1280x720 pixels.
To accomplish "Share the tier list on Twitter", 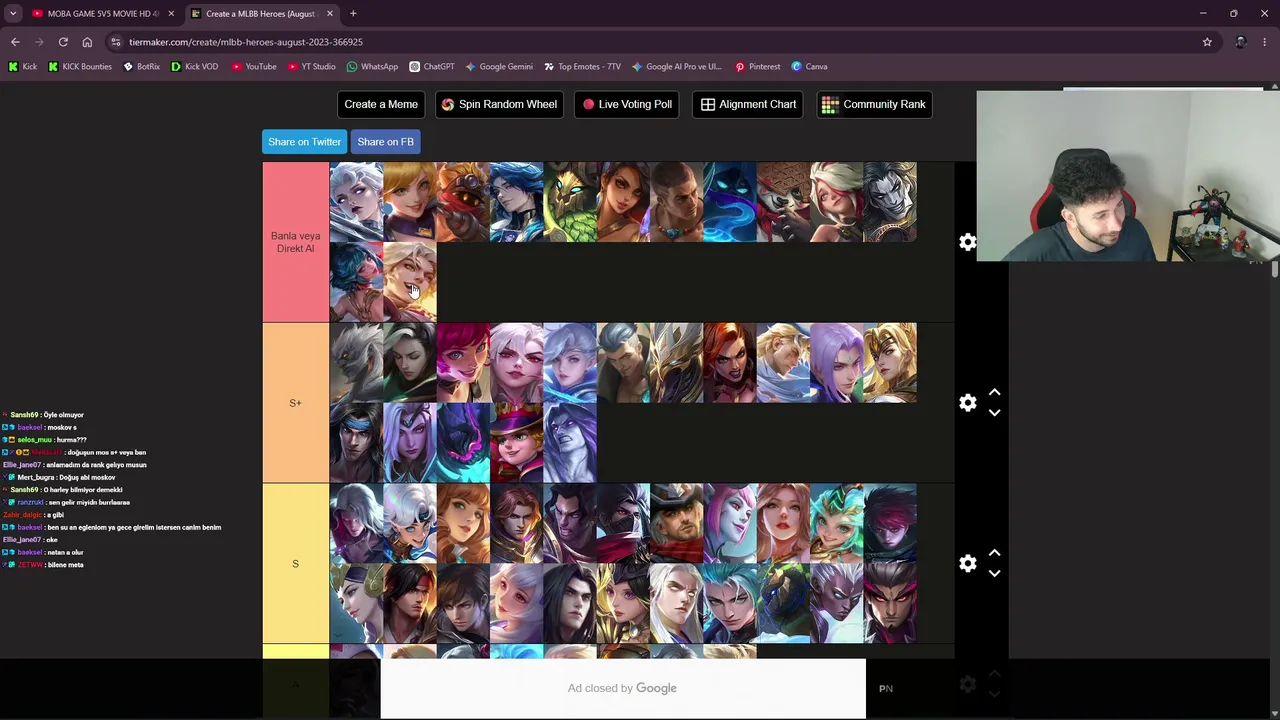I will click(x=304, y=142).
